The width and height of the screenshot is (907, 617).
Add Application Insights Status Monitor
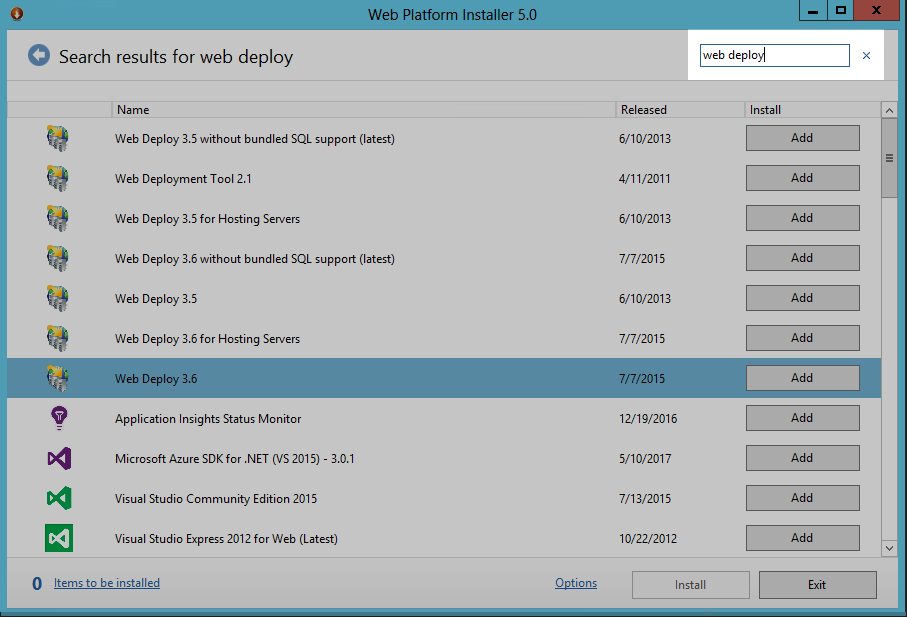[x=802, y=418]
